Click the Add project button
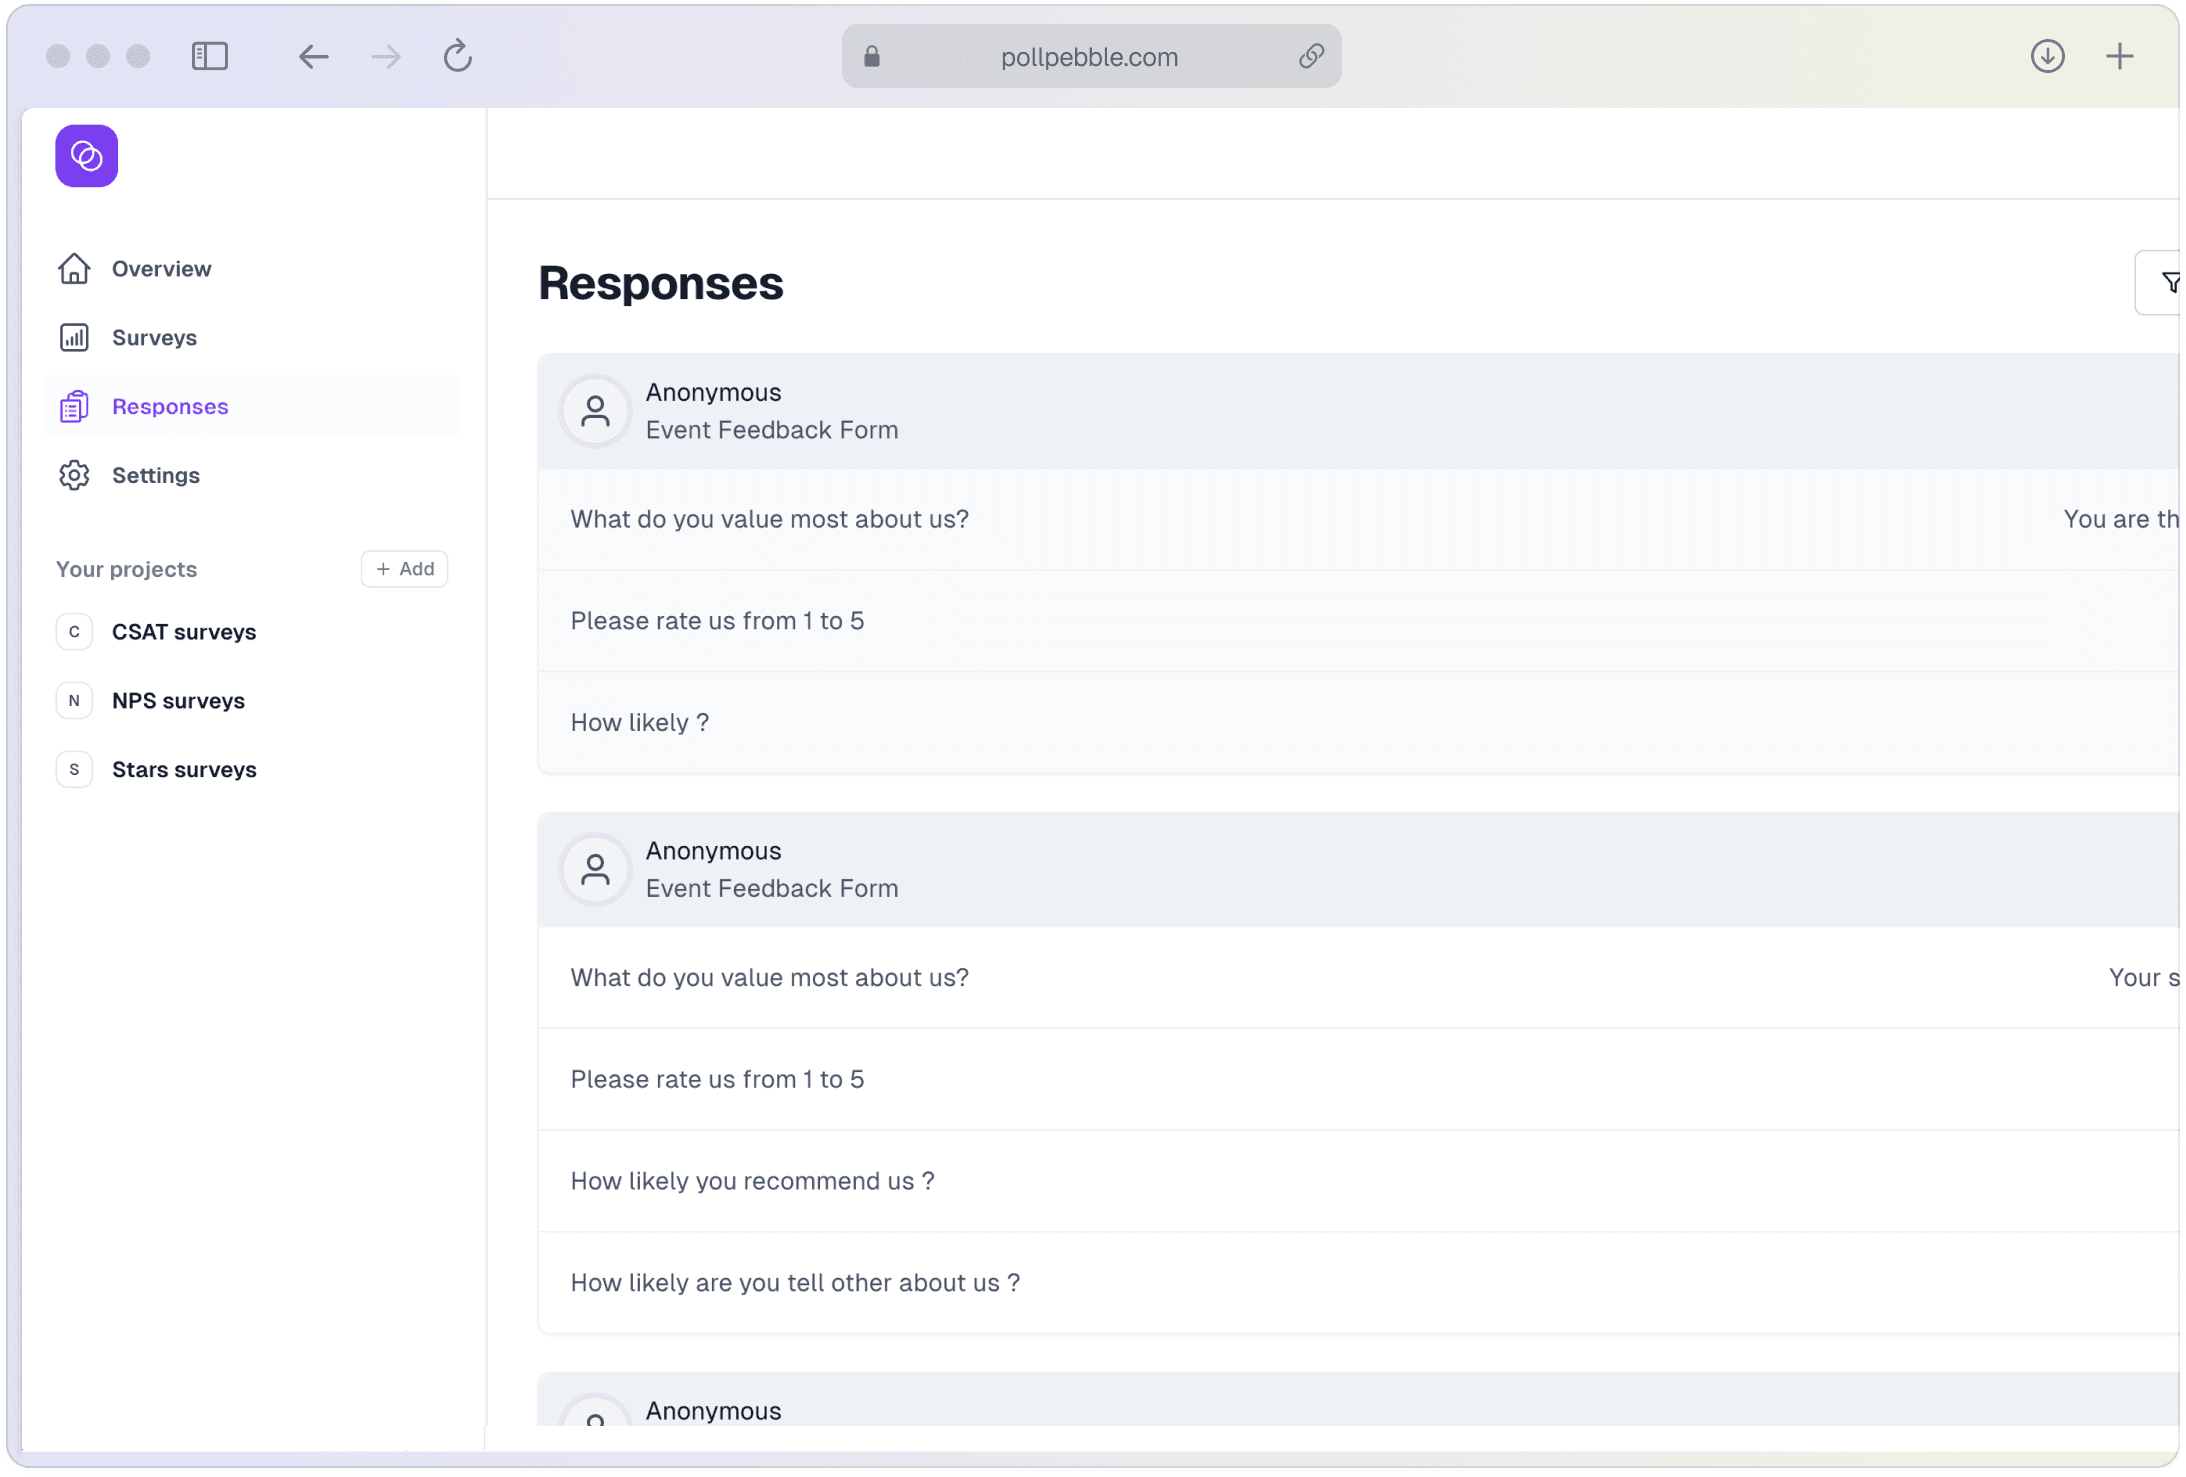This screenshot has width=2186, height=1477. 405,569
